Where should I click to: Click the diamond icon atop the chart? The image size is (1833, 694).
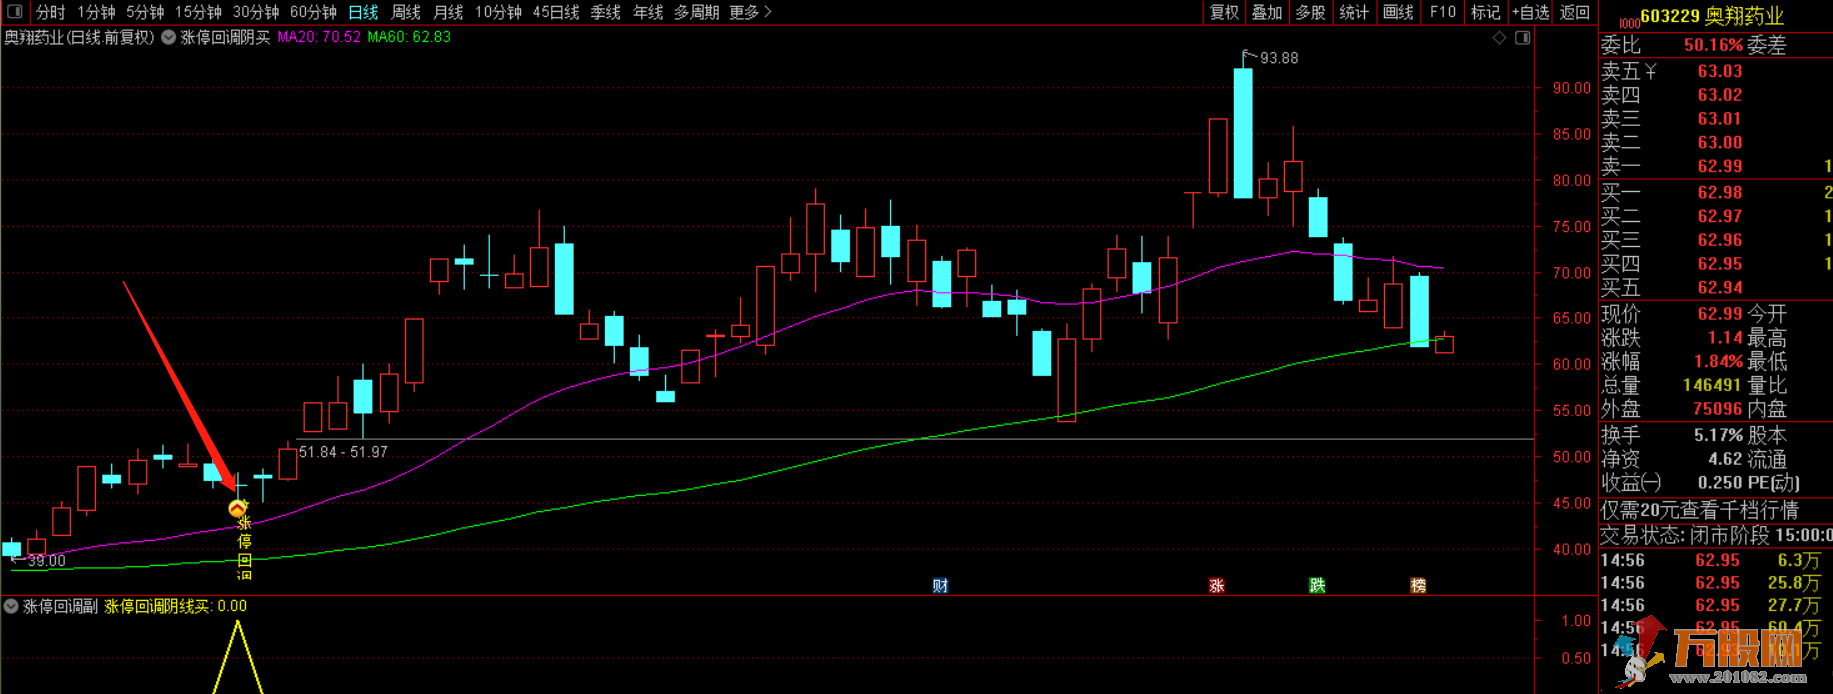(1499, 38)
